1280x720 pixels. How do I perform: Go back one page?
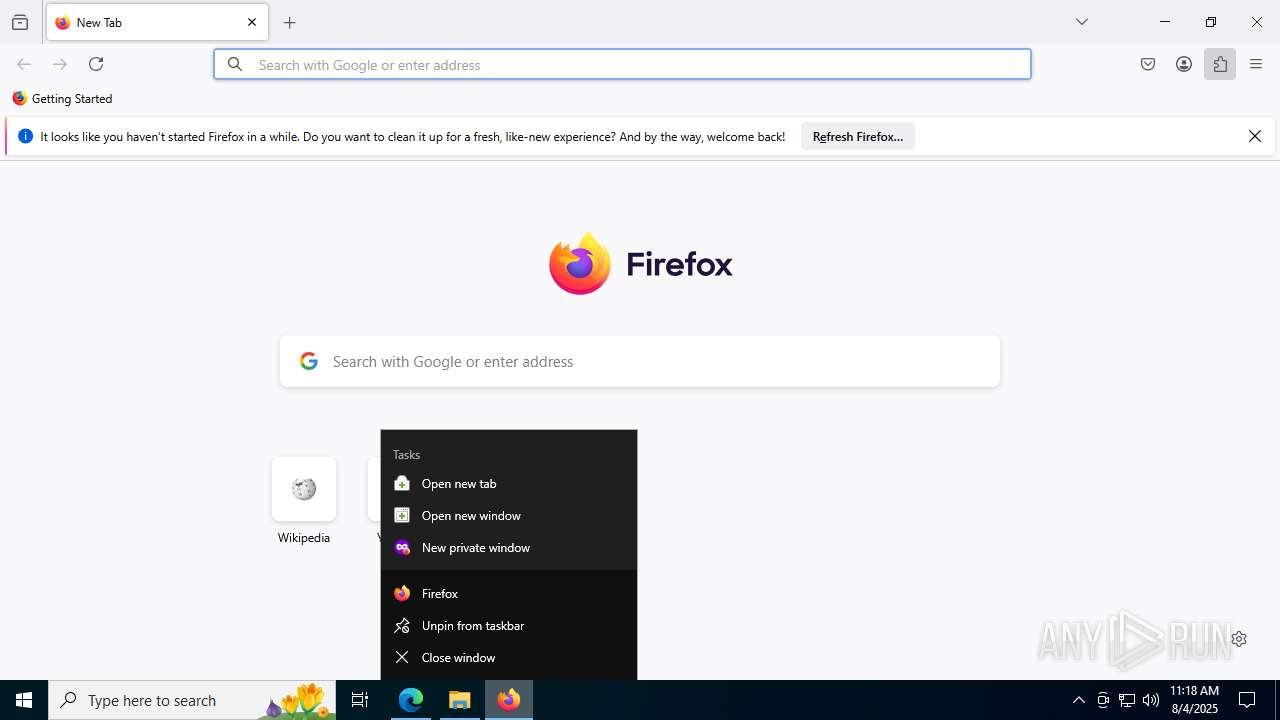pos(24,64)
